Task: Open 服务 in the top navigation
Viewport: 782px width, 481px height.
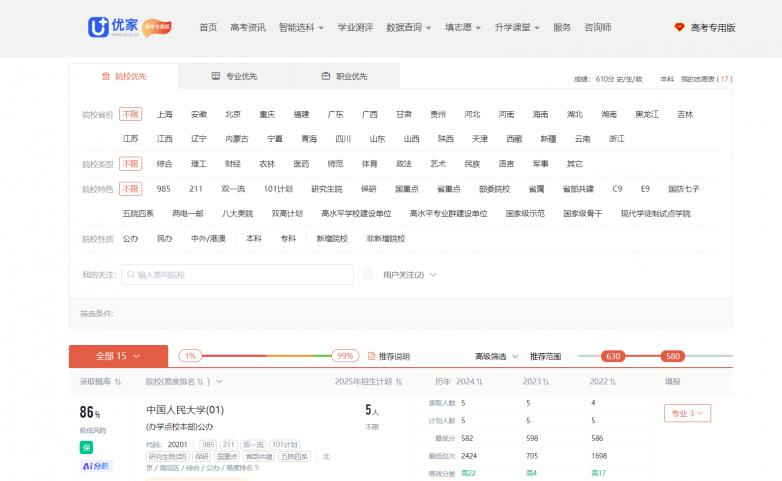Action: pos(562,27)
